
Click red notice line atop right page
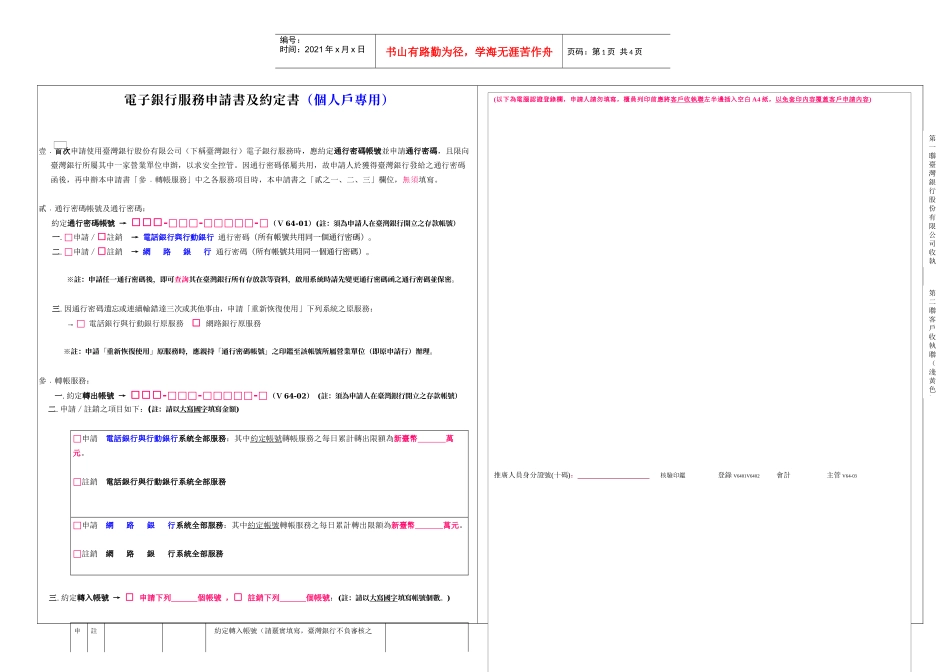(x=682, y=99)
